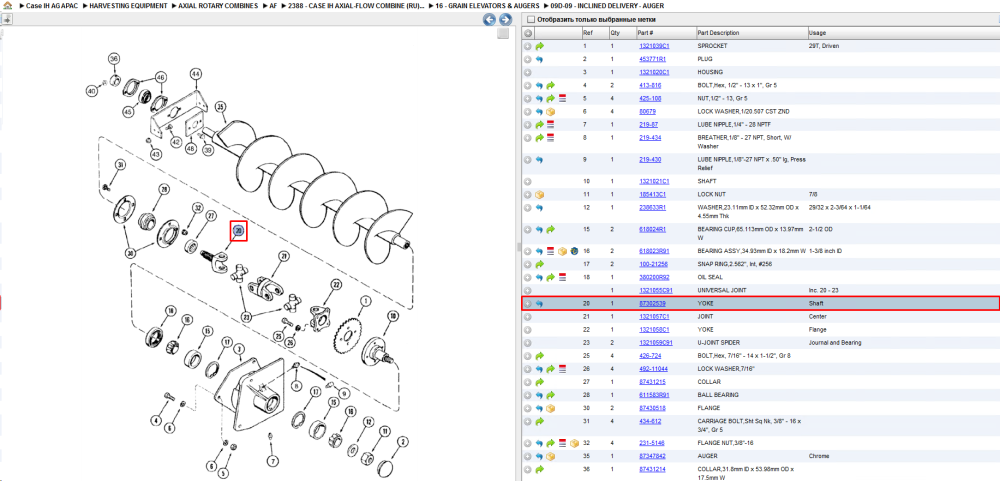Click blue arrow icon on highlighted YOKE row 20
1000x481 pixels.
[x=540, y=304]
